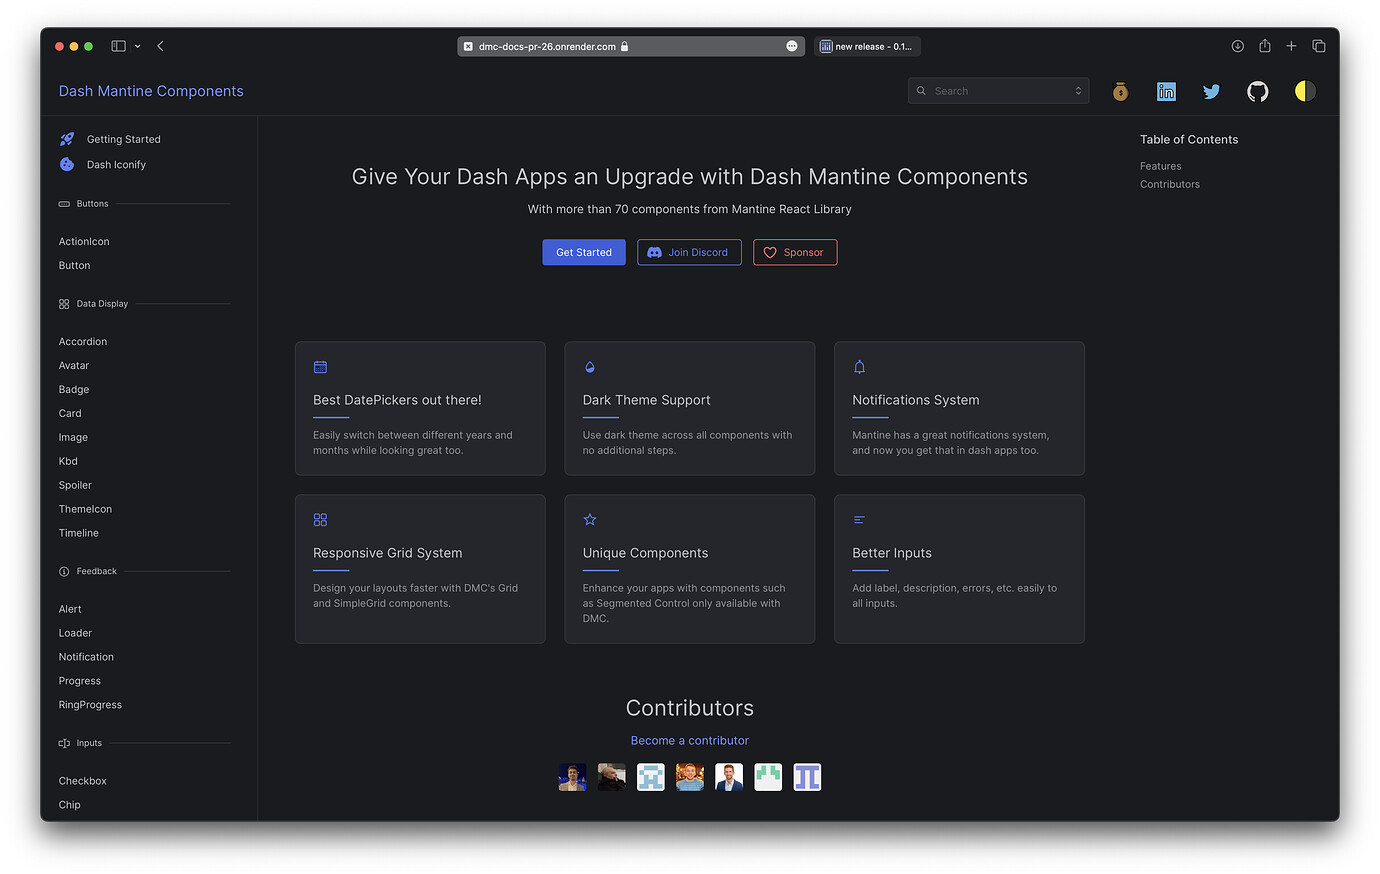
Task: Open the Become a contributor link
Action: coord(689,740)
